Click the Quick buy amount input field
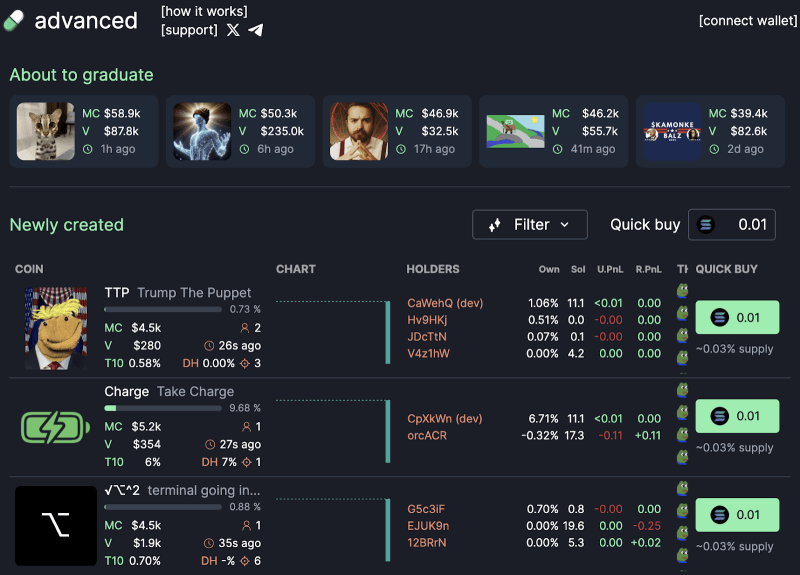The height and width of the screenshot is (575, 800). tap(745, 225)
